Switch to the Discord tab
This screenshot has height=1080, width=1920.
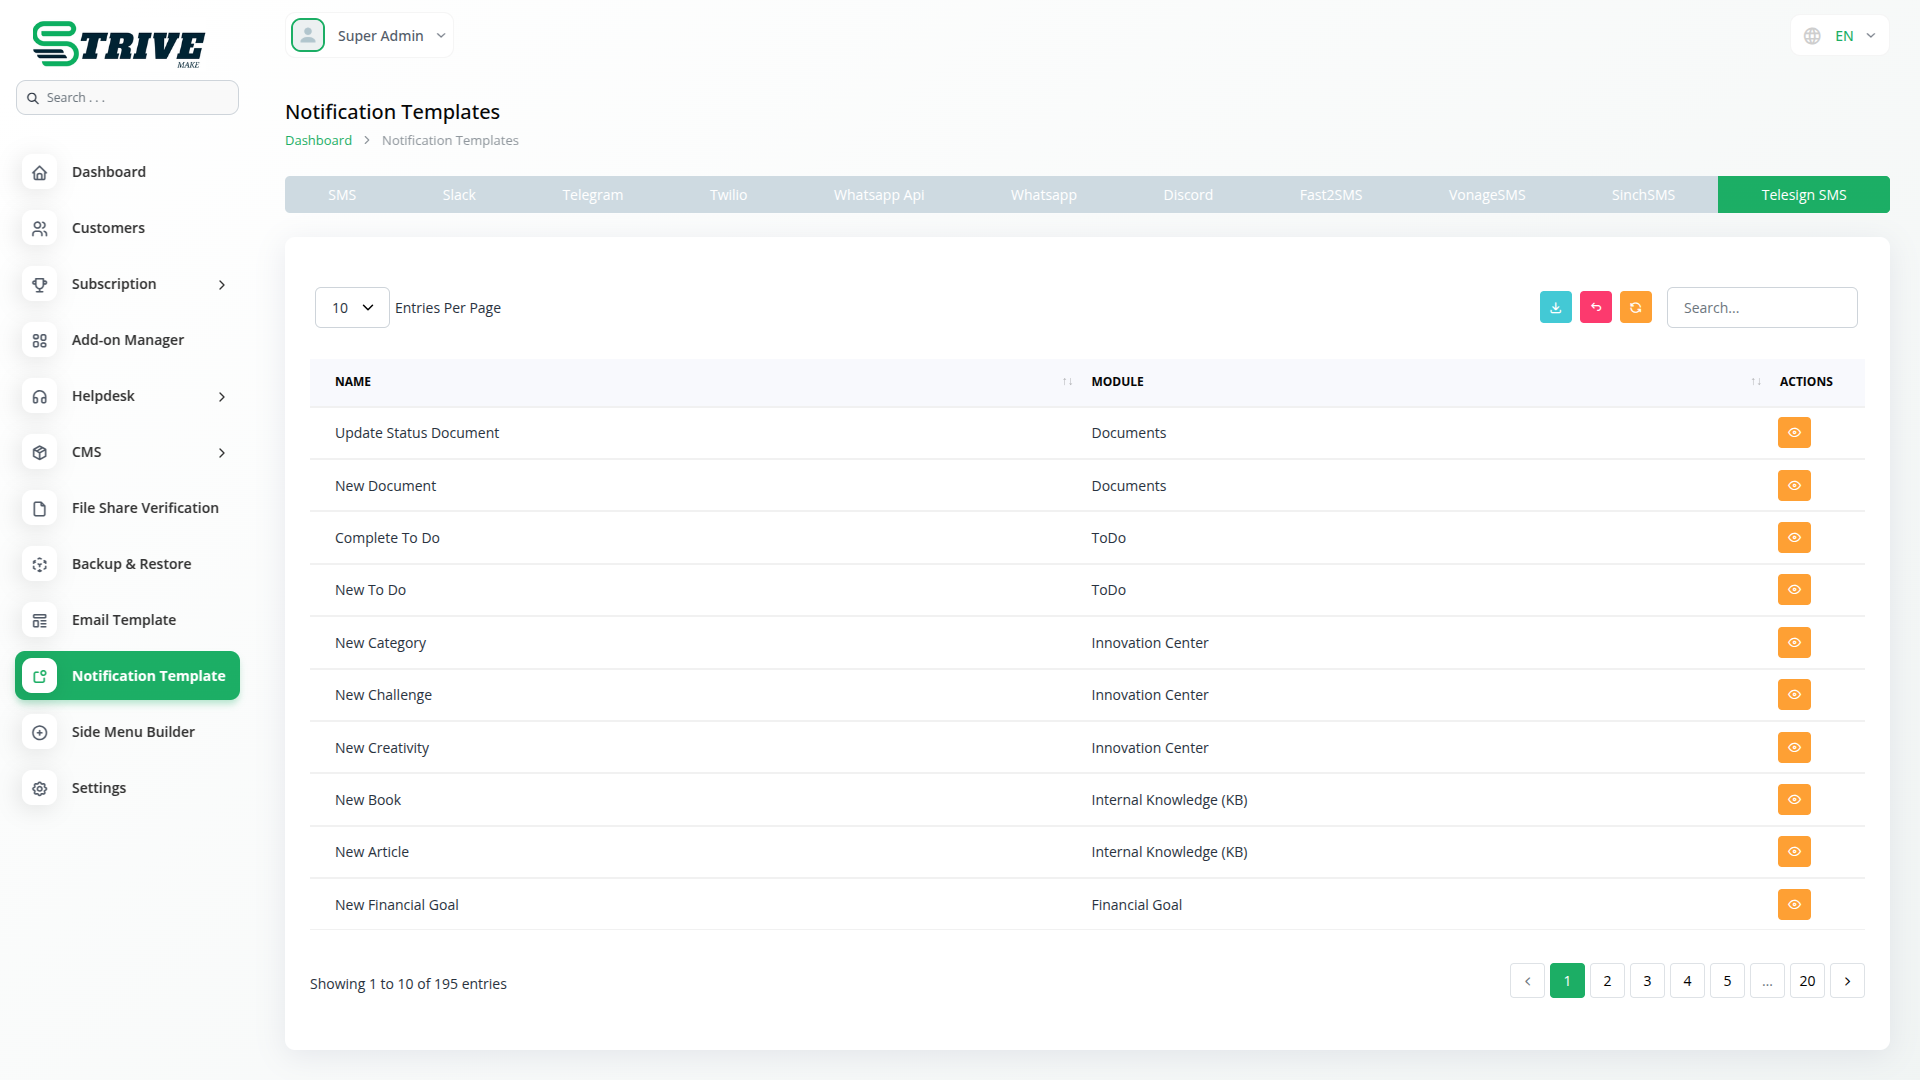(x=1187, y=195)
